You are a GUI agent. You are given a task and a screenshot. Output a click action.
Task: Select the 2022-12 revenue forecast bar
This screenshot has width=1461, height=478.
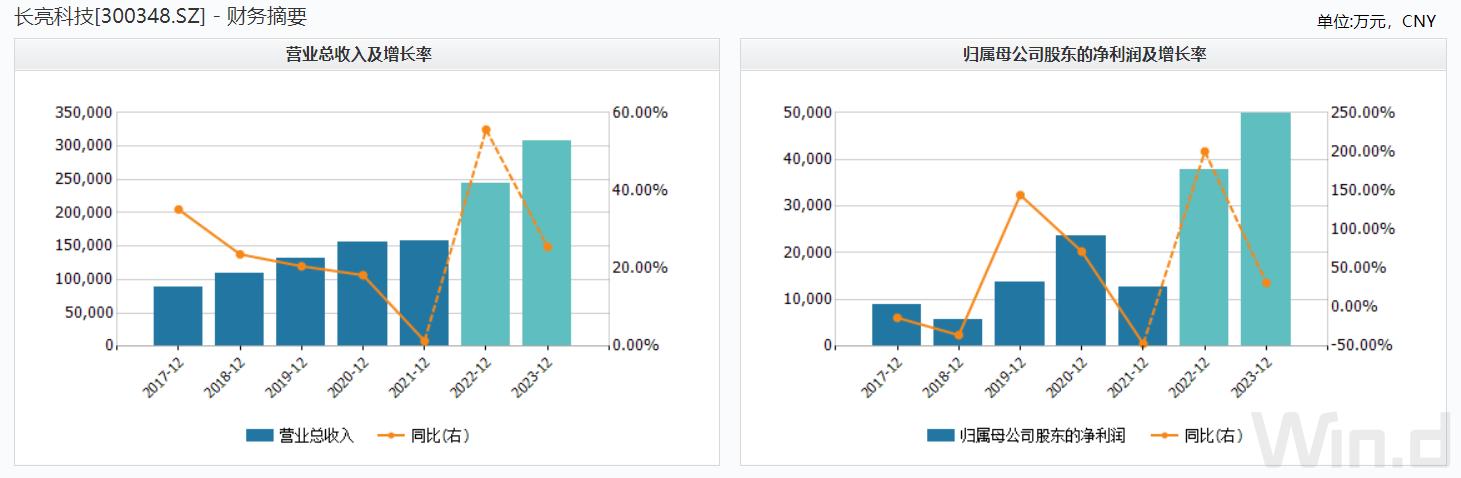point(485,264)
